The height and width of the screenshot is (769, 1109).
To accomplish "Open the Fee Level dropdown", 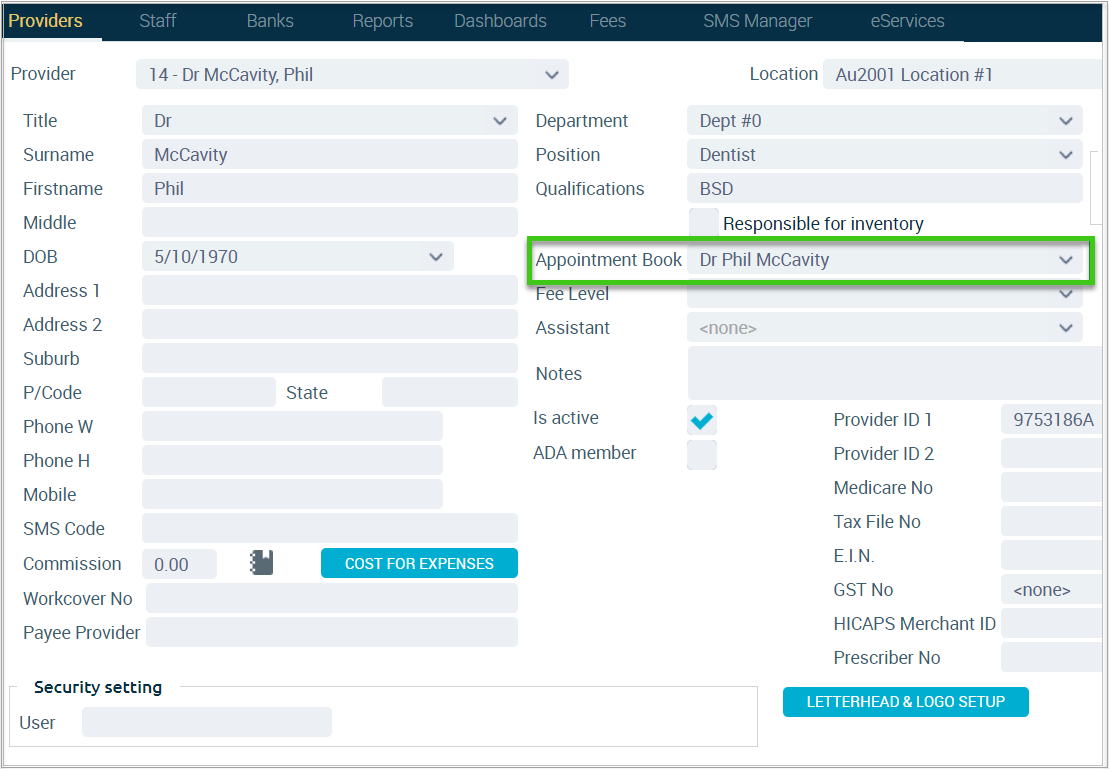I will coord(884,295).
